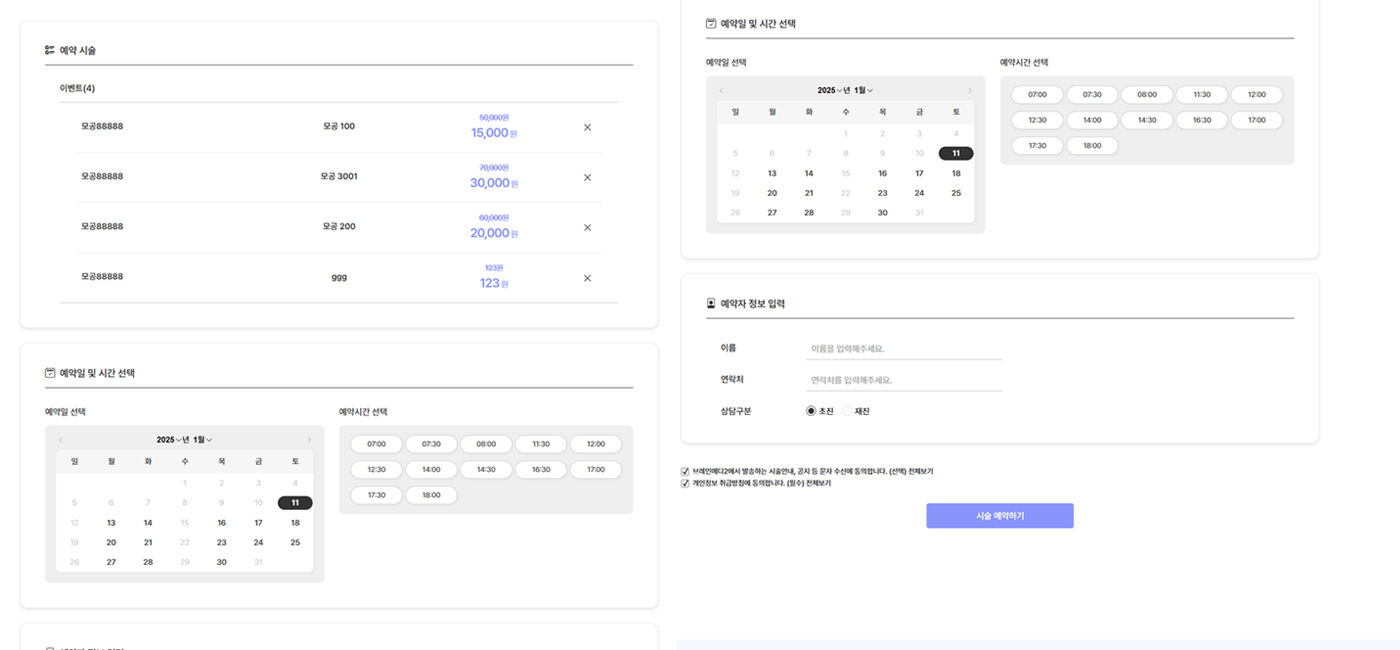Image resolution: width=1400 pixels, height=650 pixels.
Task: Remove the 모공 200 event row
Action: coord(587,227)
